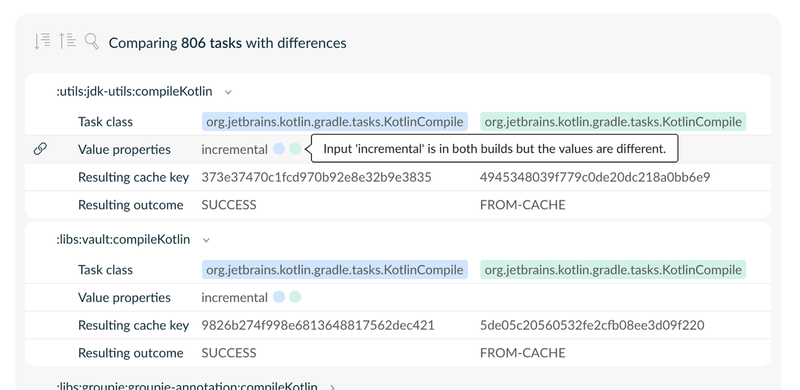Click FROM-CACHE outcome in libs:vault task

[522, 353]
